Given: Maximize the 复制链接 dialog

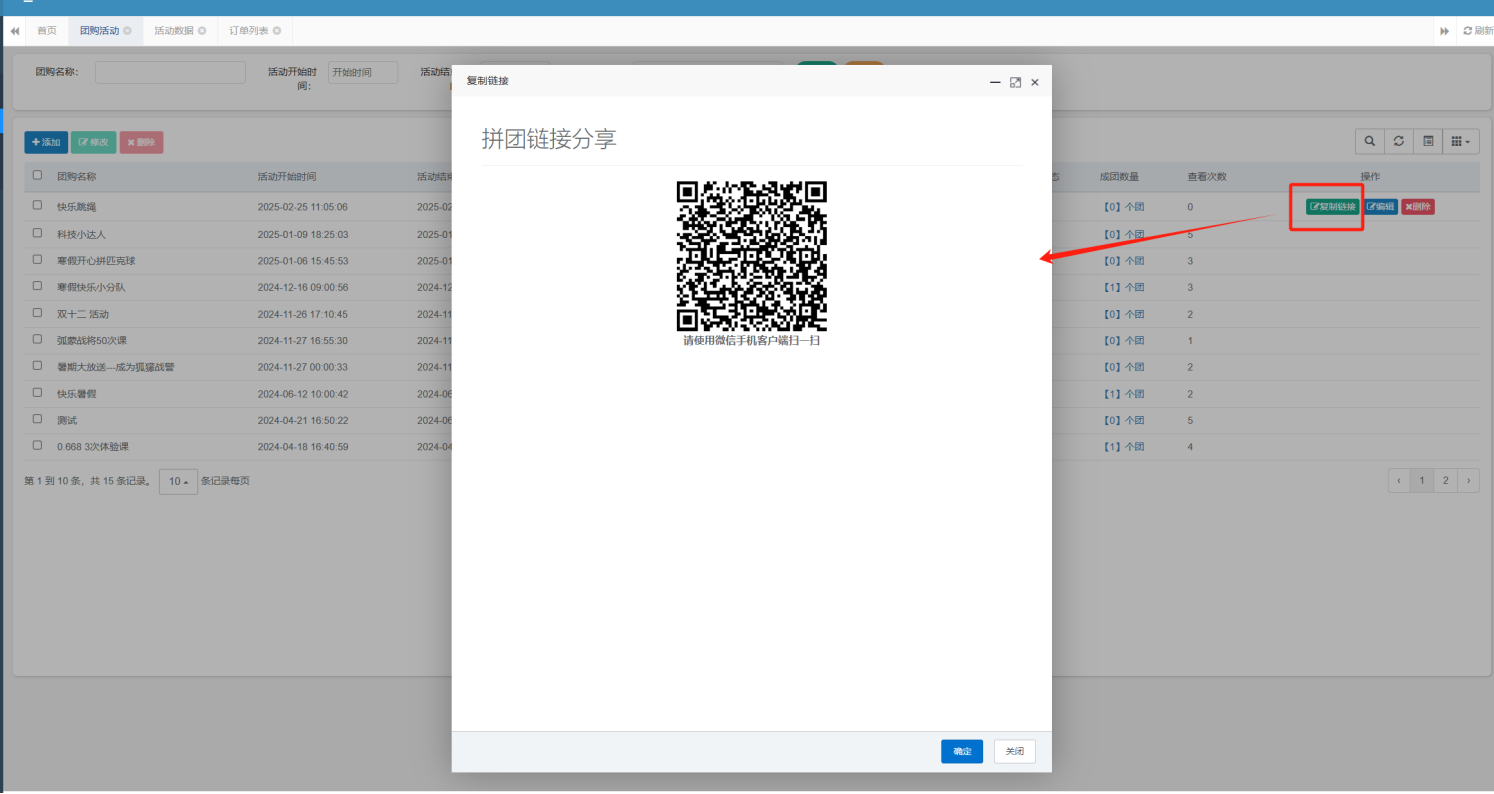Looking at the screenshot, I should click(1015, 82).
